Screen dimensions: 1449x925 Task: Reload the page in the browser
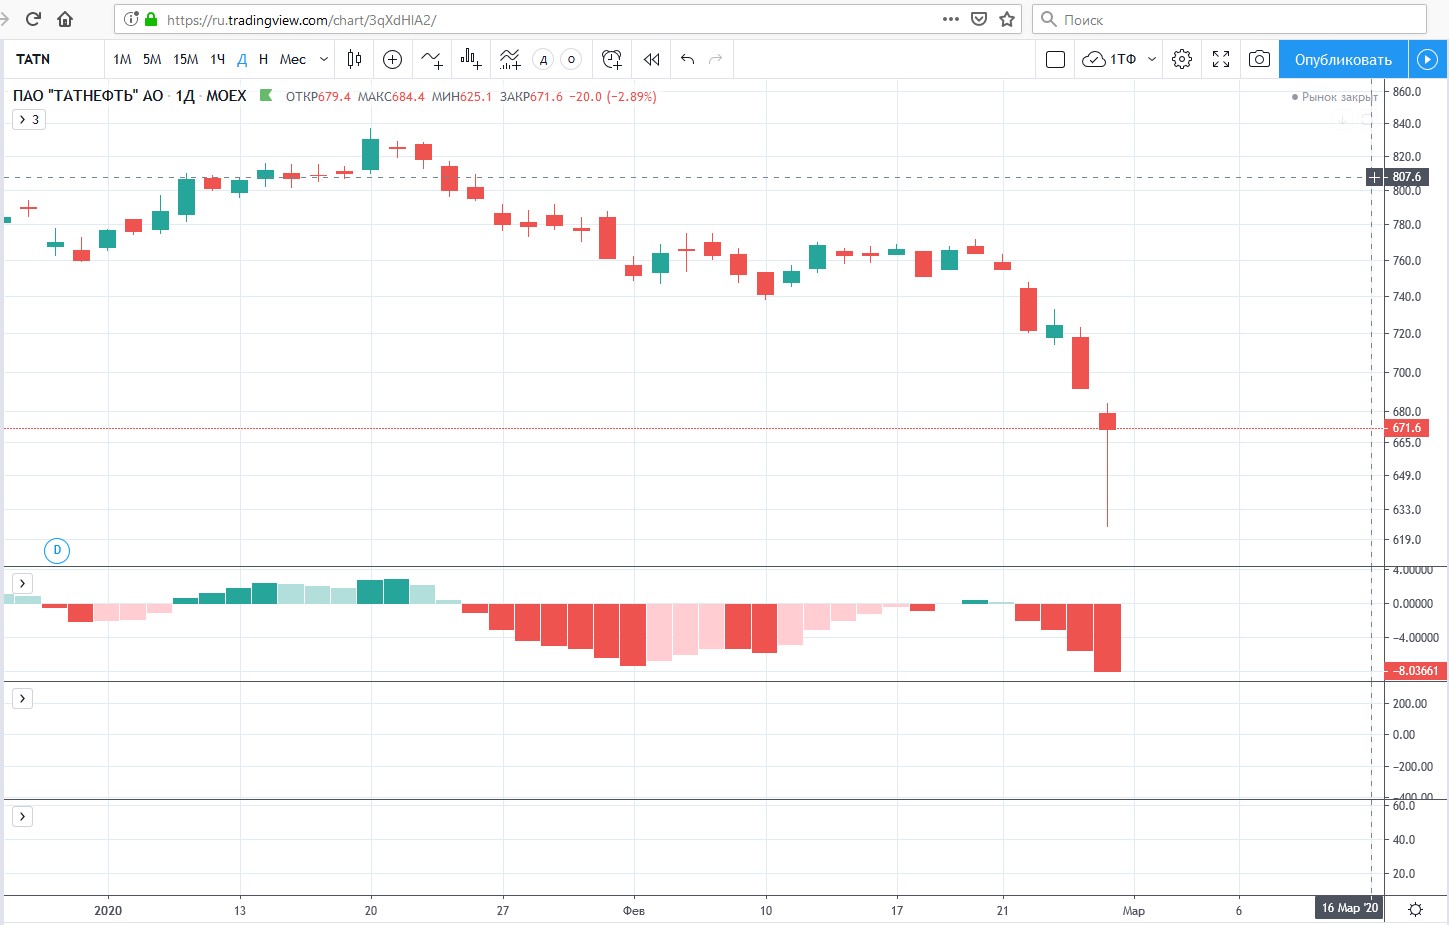(33, 19)
